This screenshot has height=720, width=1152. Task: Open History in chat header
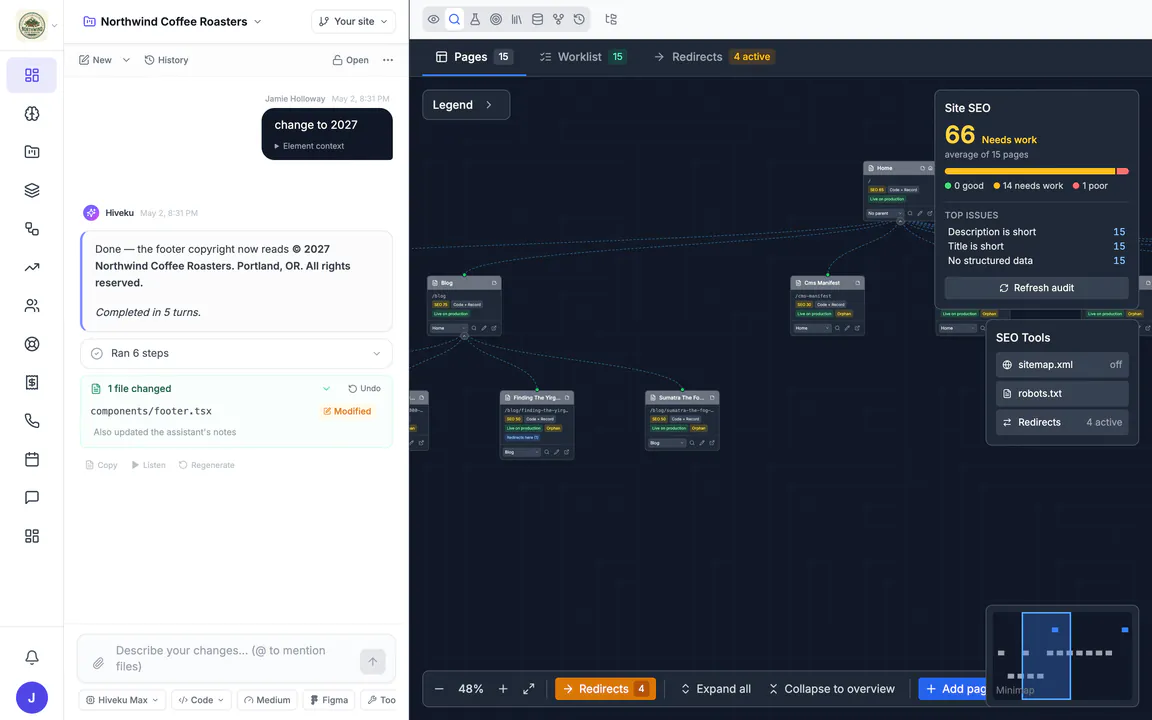click(166, 60)
